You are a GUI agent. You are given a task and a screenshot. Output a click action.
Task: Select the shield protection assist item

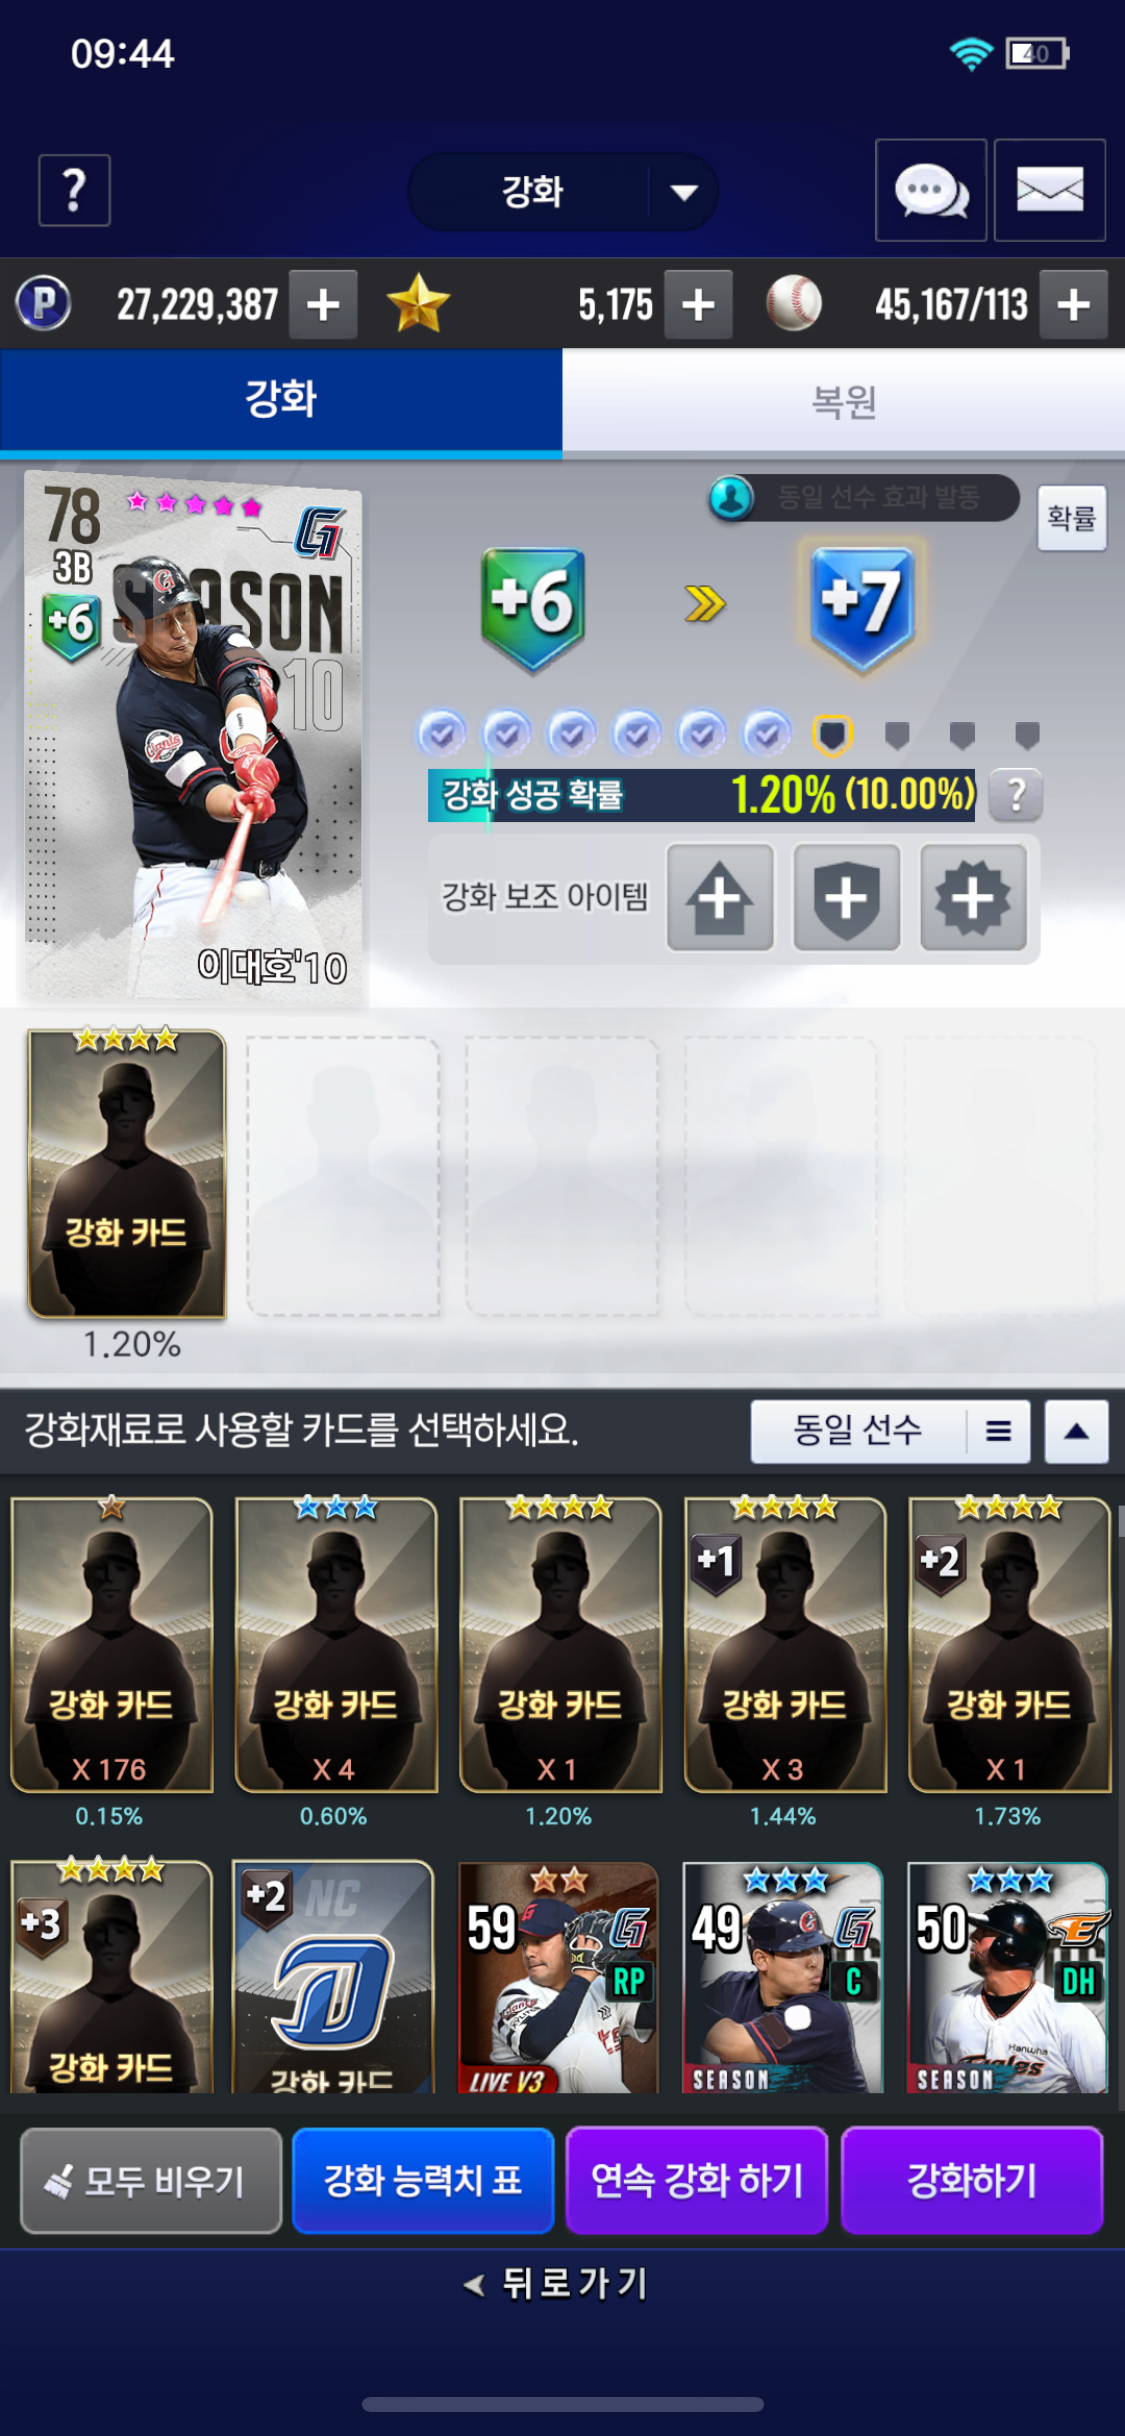click(847, 897)
